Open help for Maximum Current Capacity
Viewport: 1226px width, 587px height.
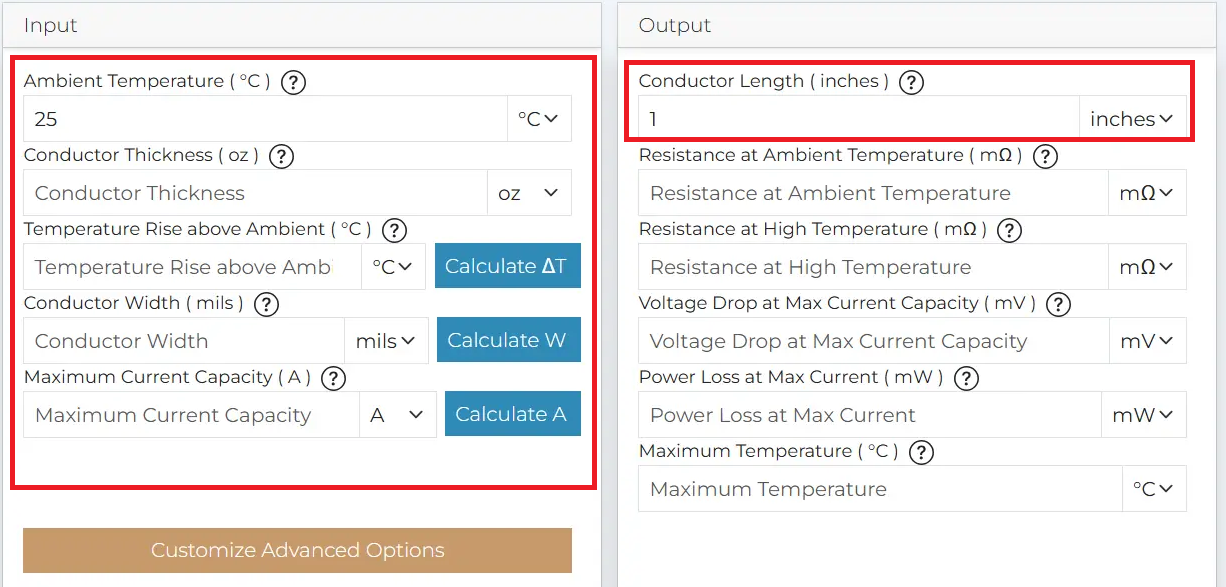click(x=333, y=378)
